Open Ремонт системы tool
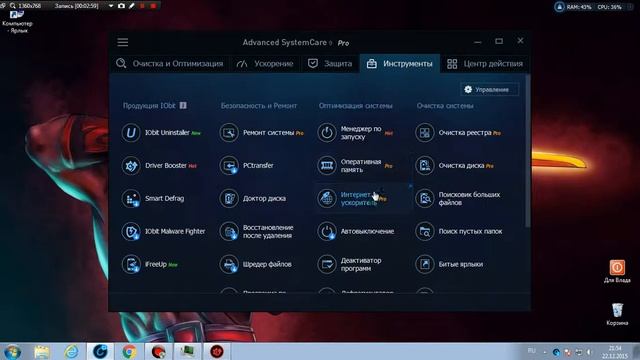 (x=262, y=133)
